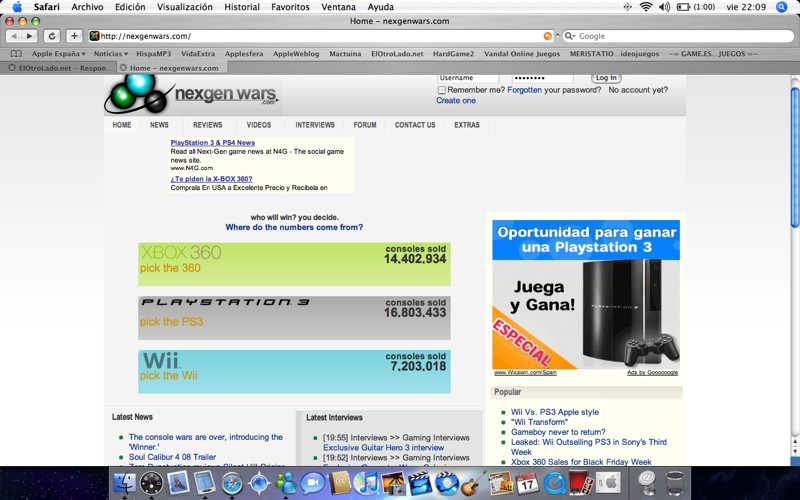Screen dimensions: 800x500
Task: Click 'Where do the numbers come from?'
Action: click(x=294, y=228)
